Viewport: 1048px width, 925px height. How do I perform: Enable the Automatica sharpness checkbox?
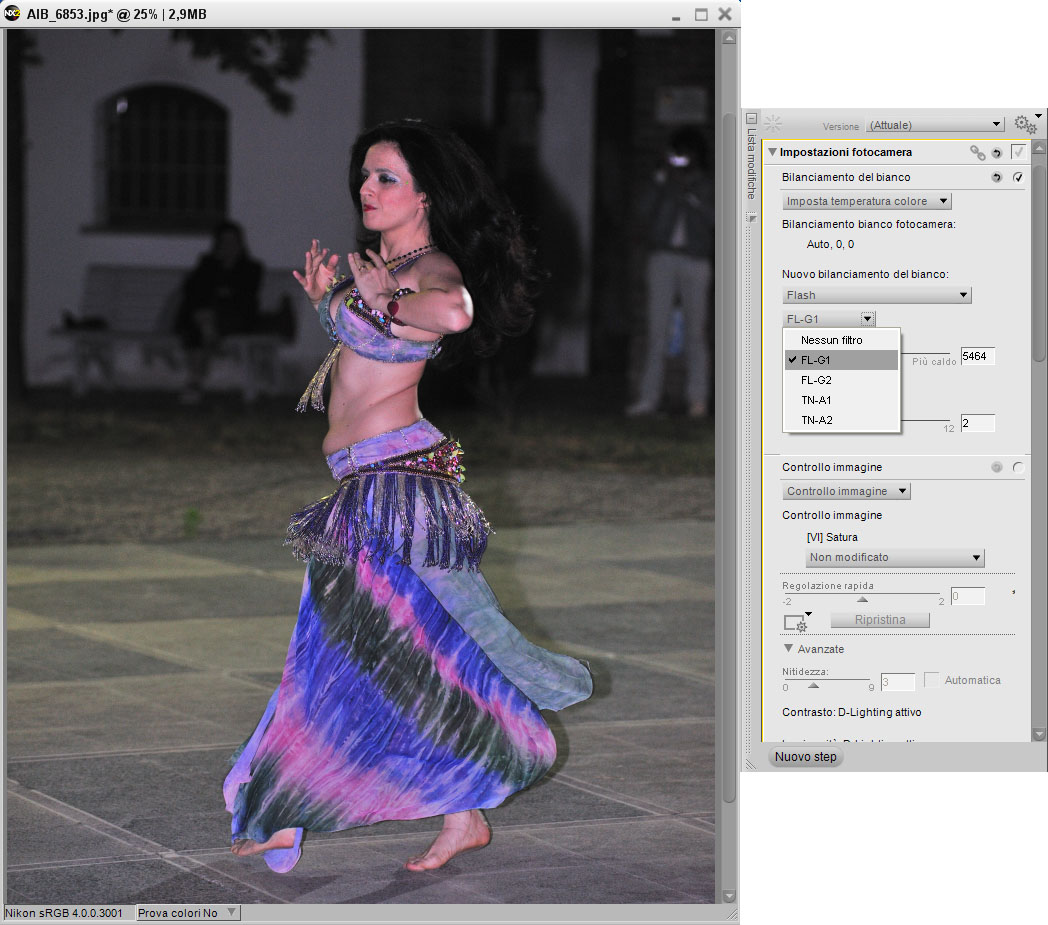click(x=931, y=680)
